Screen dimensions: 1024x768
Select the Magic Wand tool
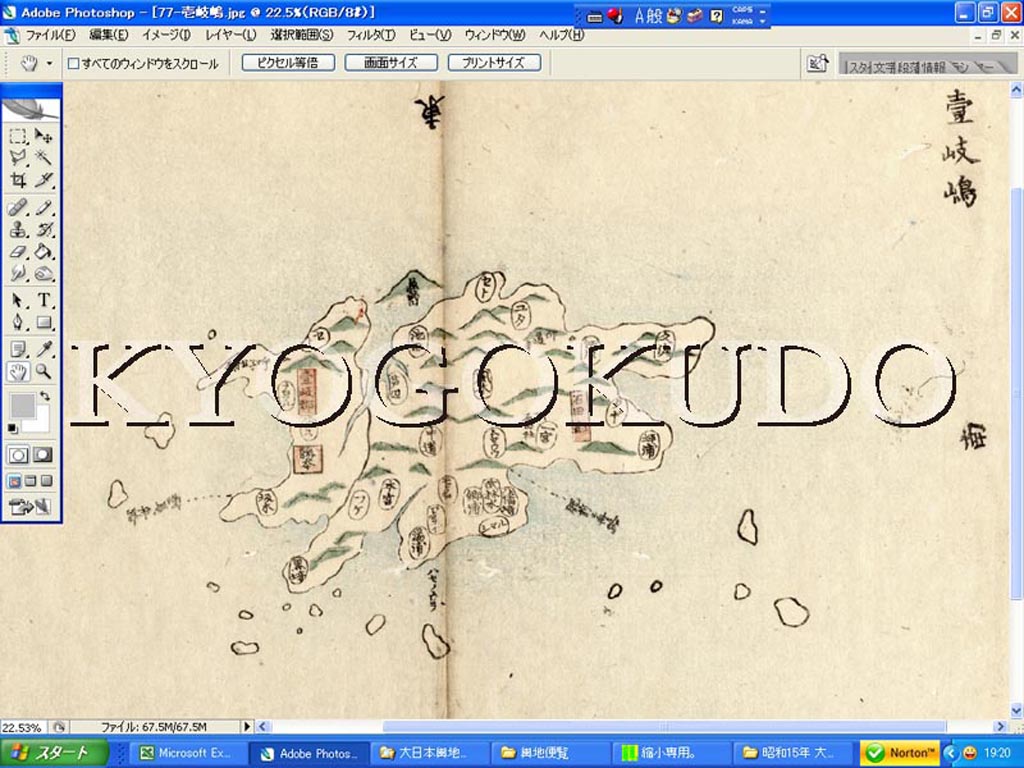point(43,157)
